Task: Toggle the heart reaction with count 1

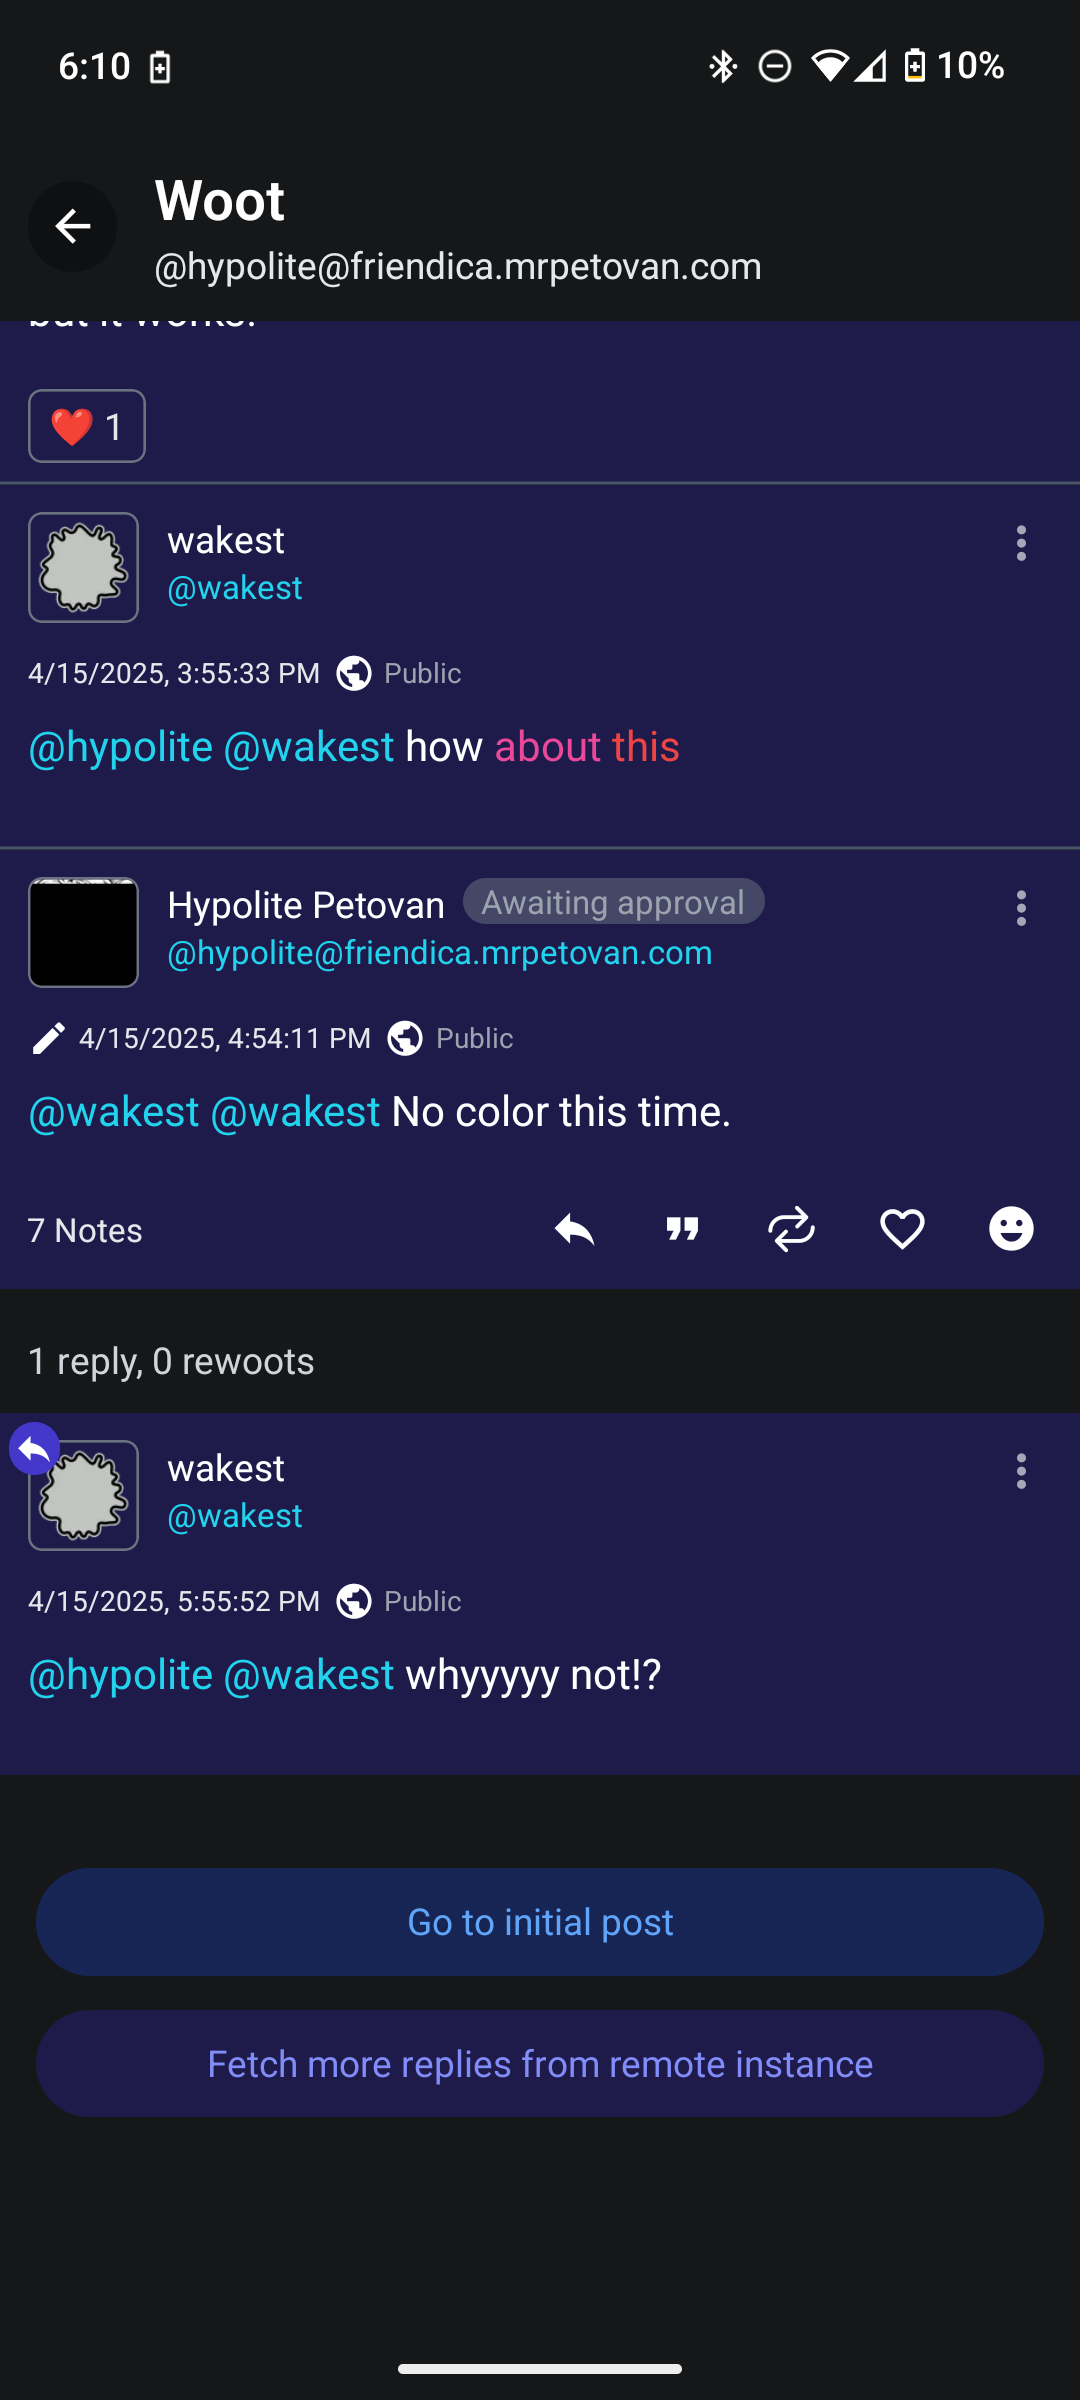Action: (x=87, y=426)
